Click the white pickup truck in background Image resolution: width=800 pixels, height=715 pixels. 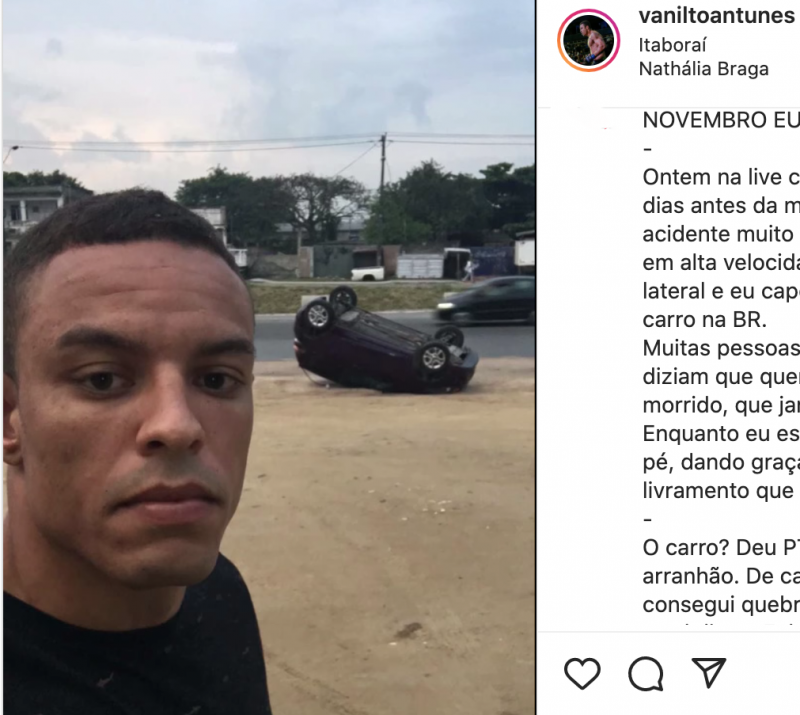point(367,274)
